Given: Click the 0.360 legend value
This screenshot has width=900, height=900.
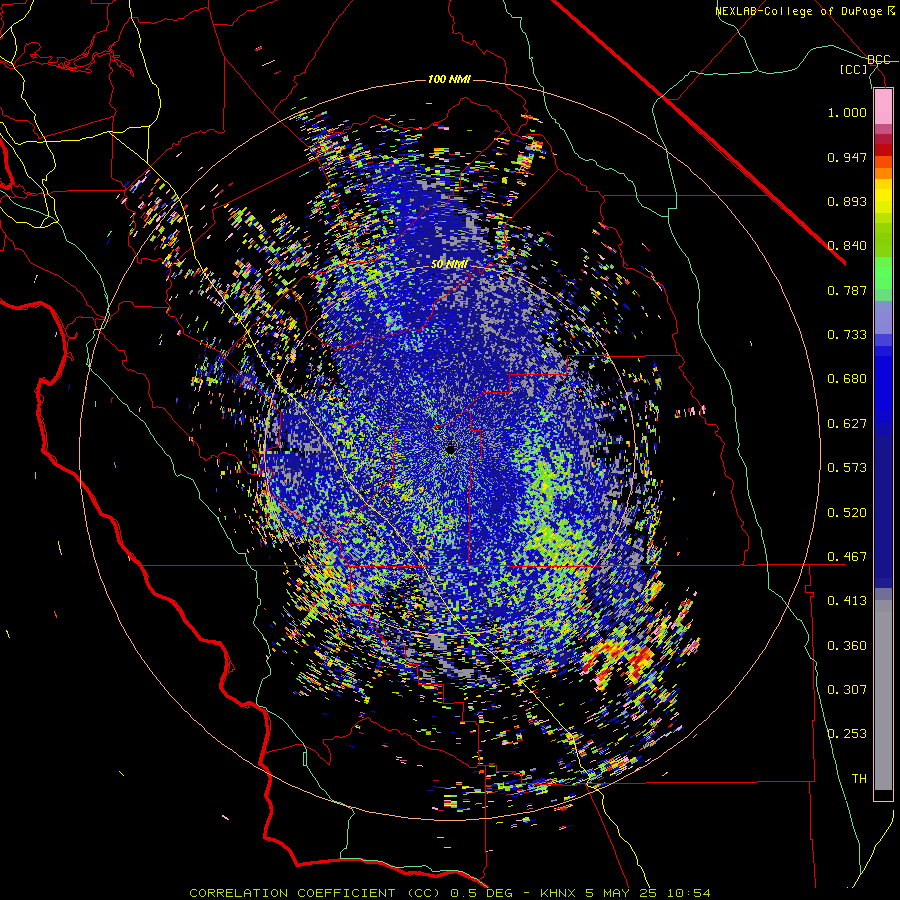Looking at the screenshot, I should [847, 646].
